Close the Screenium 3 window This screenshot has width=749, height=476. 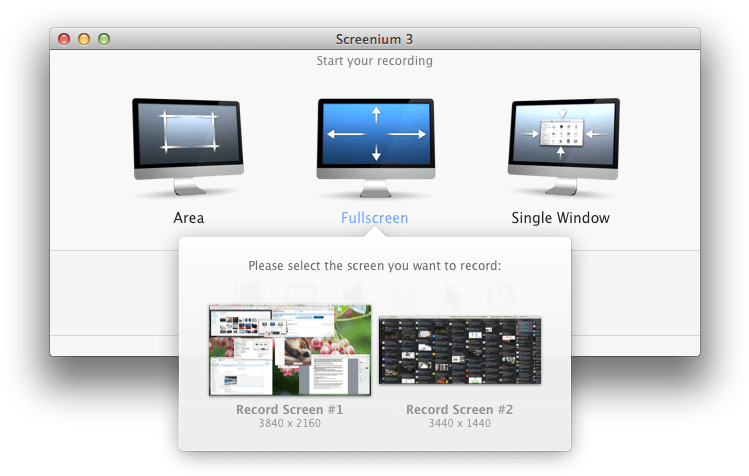point(64,39)
